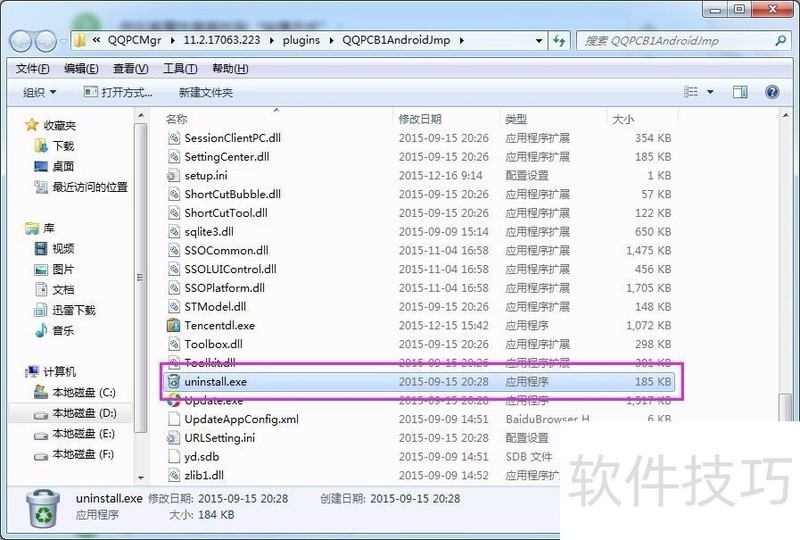Image resolution: width=800 pixels, height=540 pixels.
Task: Click the Music (音乐) note icon
Action: [41, 331]
